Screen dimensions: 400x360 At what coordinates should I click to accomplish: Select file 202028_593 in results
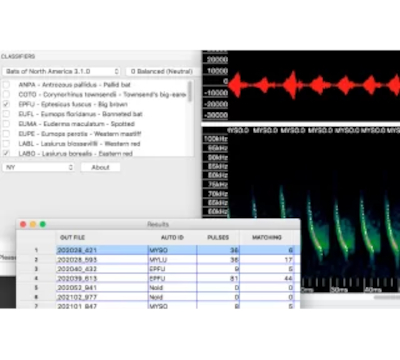click(102, 260)
